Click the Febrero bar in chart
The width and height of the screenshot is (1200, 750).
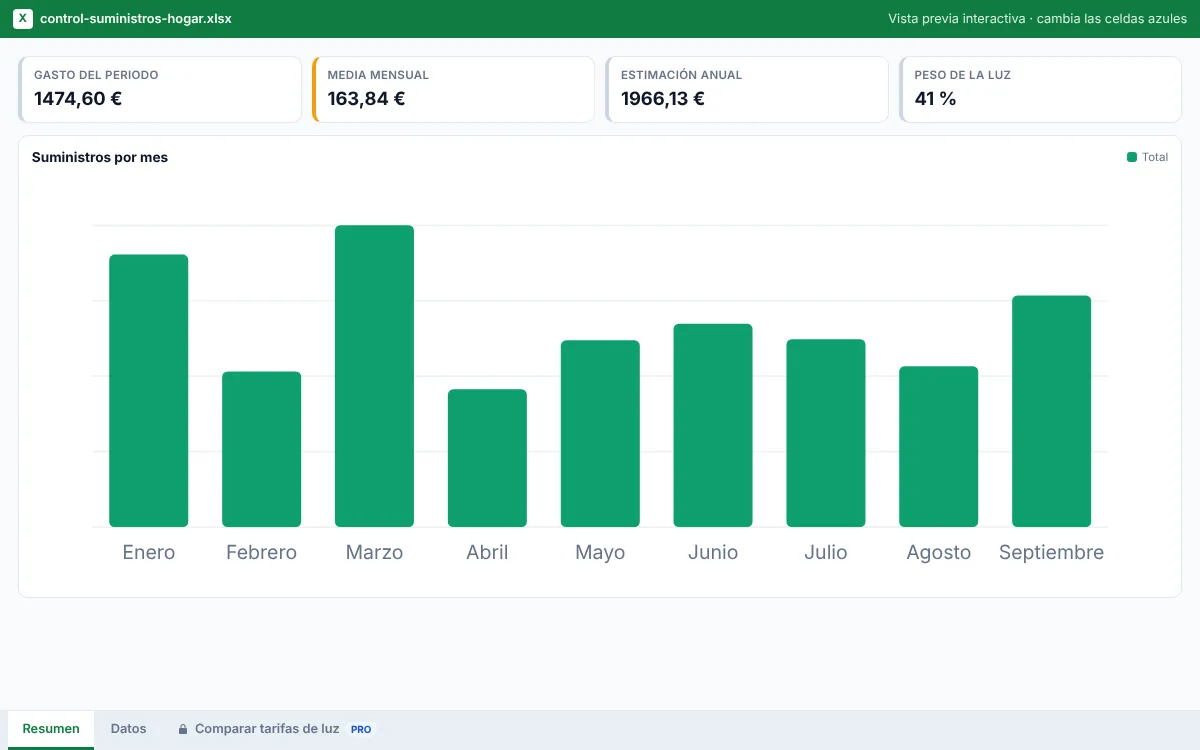click(262, 449)
